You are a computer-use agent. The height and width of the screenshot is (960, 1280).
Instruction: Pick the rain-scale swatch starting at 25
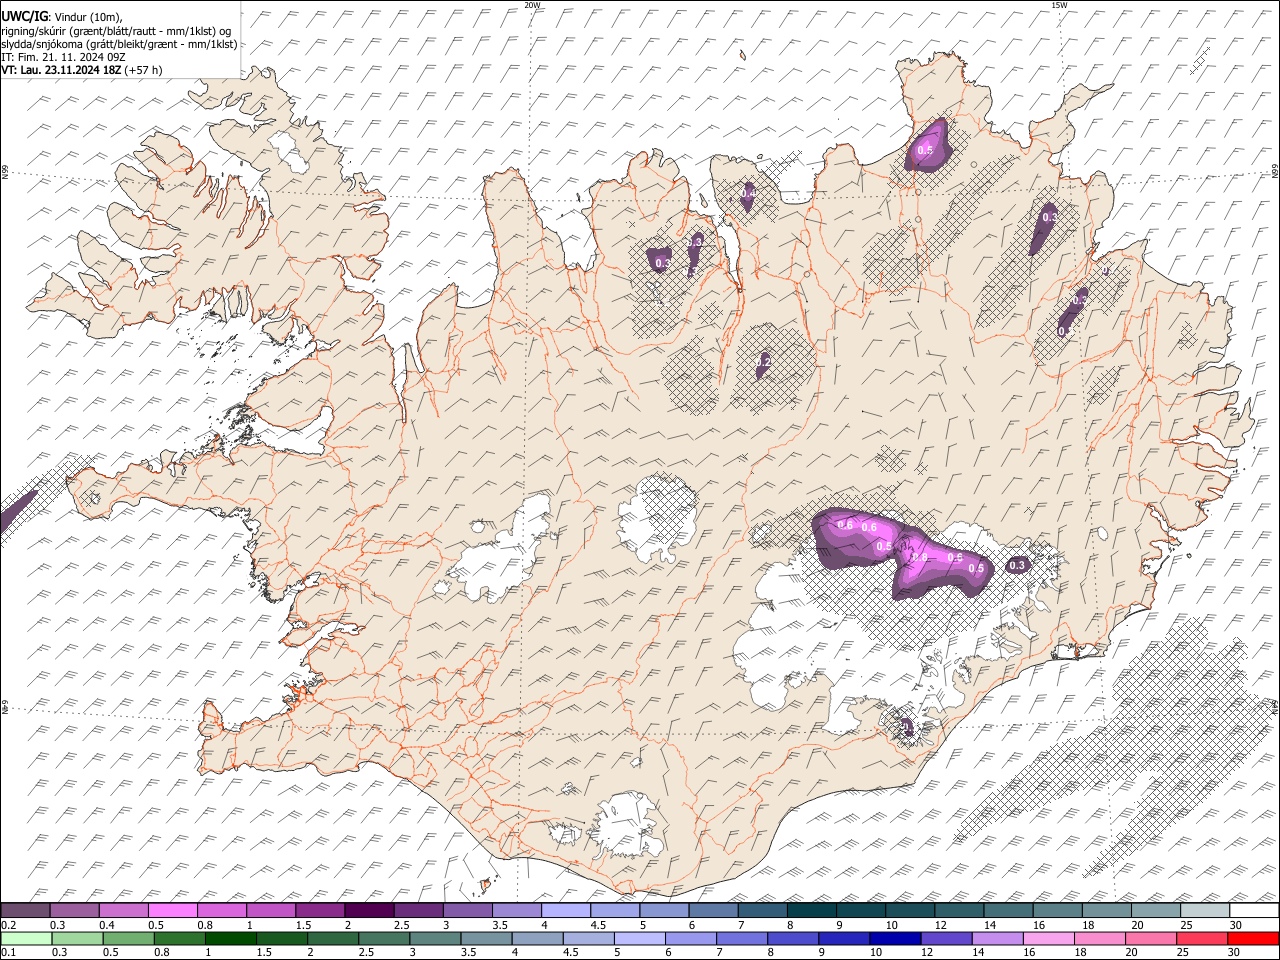[x=1202, y=938]
